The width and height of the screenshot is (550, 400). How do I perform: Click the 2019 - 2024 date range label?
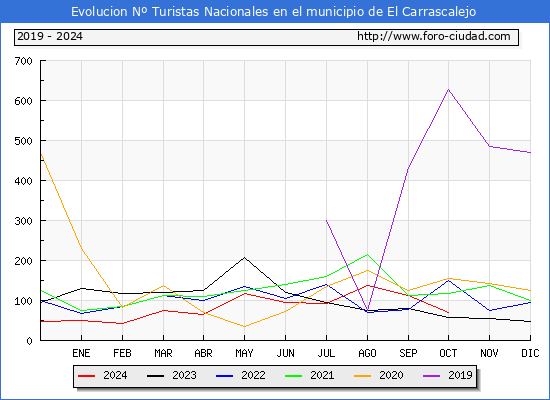[50, 36]
